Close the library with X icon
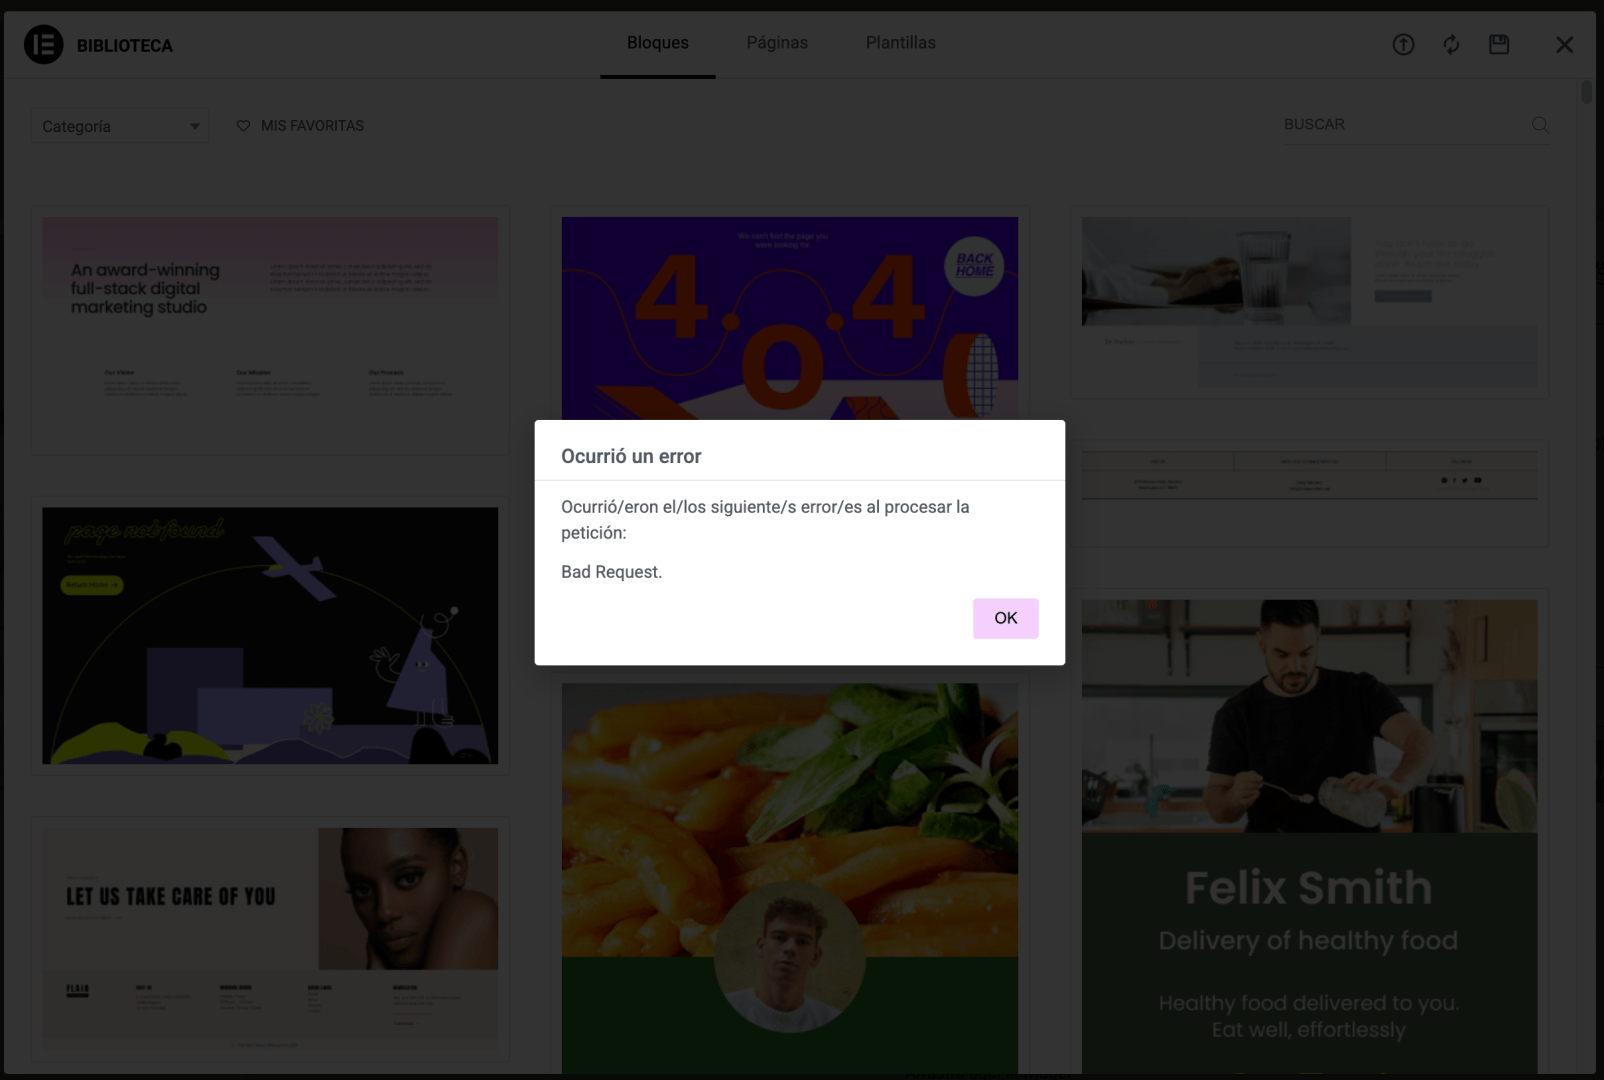Image resolution: width=1604 pixels, height=1080 pixels. 1564,45
